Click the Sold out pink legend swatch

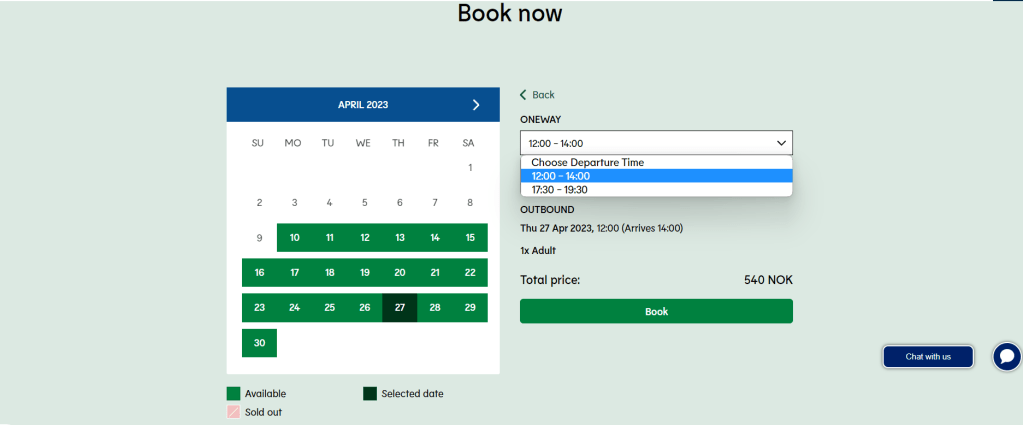click(234, 412)
